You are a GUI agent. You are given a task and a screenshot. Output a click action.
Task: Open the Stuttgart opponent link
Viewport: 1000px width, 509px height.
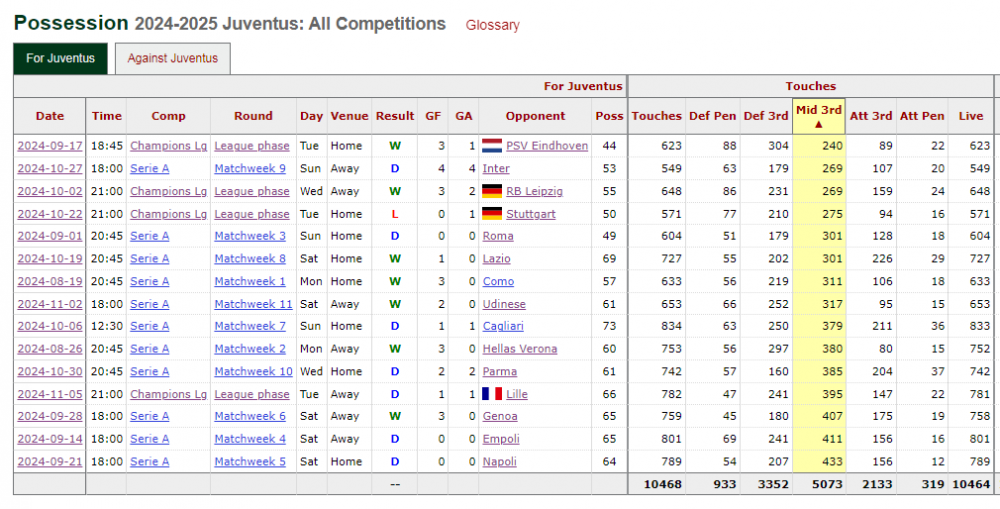coord(531,214)
